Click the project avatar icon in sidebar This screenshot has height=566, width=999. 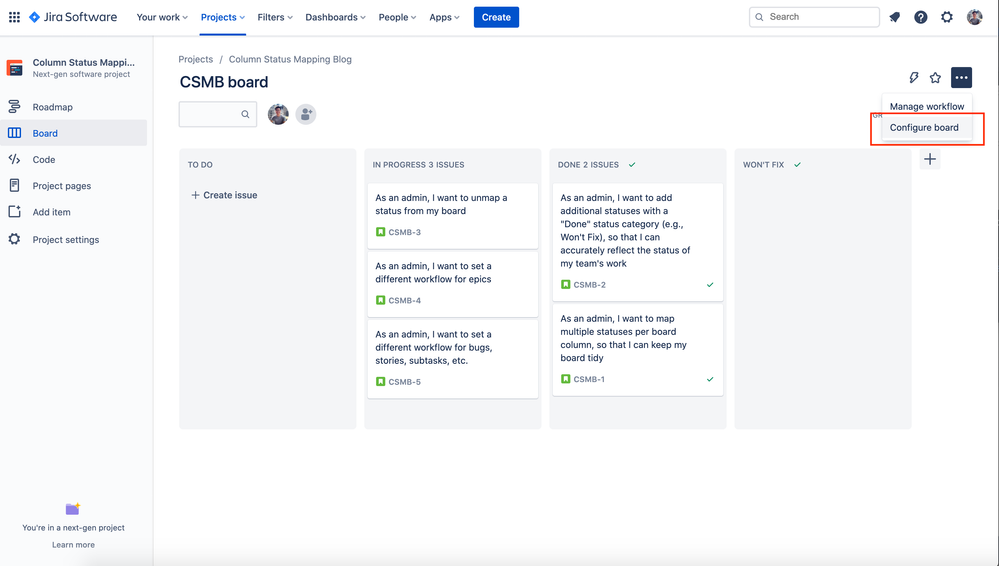(x=15, y=68)
